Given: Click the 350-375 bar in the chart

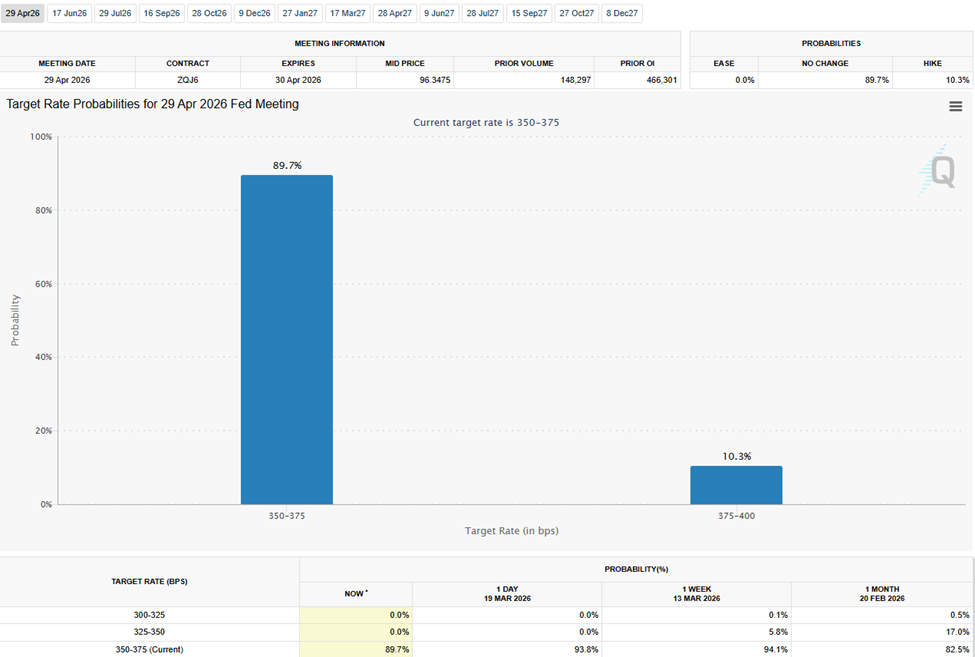Looking at the screenshot, I should pyautogui.click(x=287, y=339).
